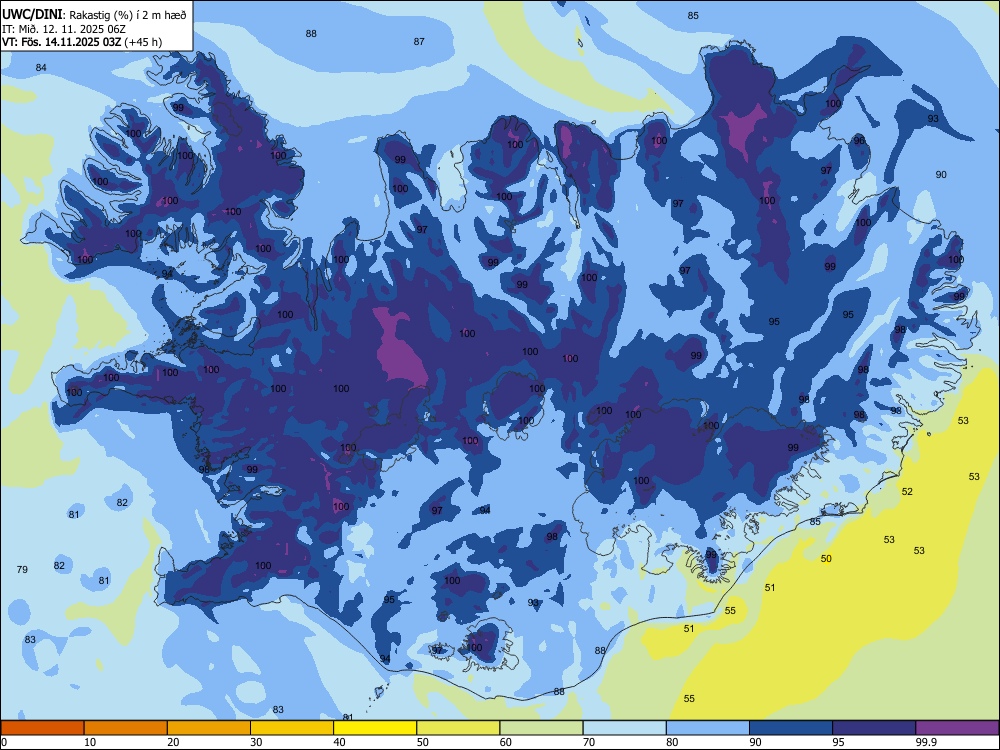Click the '99.9' legend tick label
Image resolution: width=1000 pixels, height=750 pixels.
tap(925, 742)
